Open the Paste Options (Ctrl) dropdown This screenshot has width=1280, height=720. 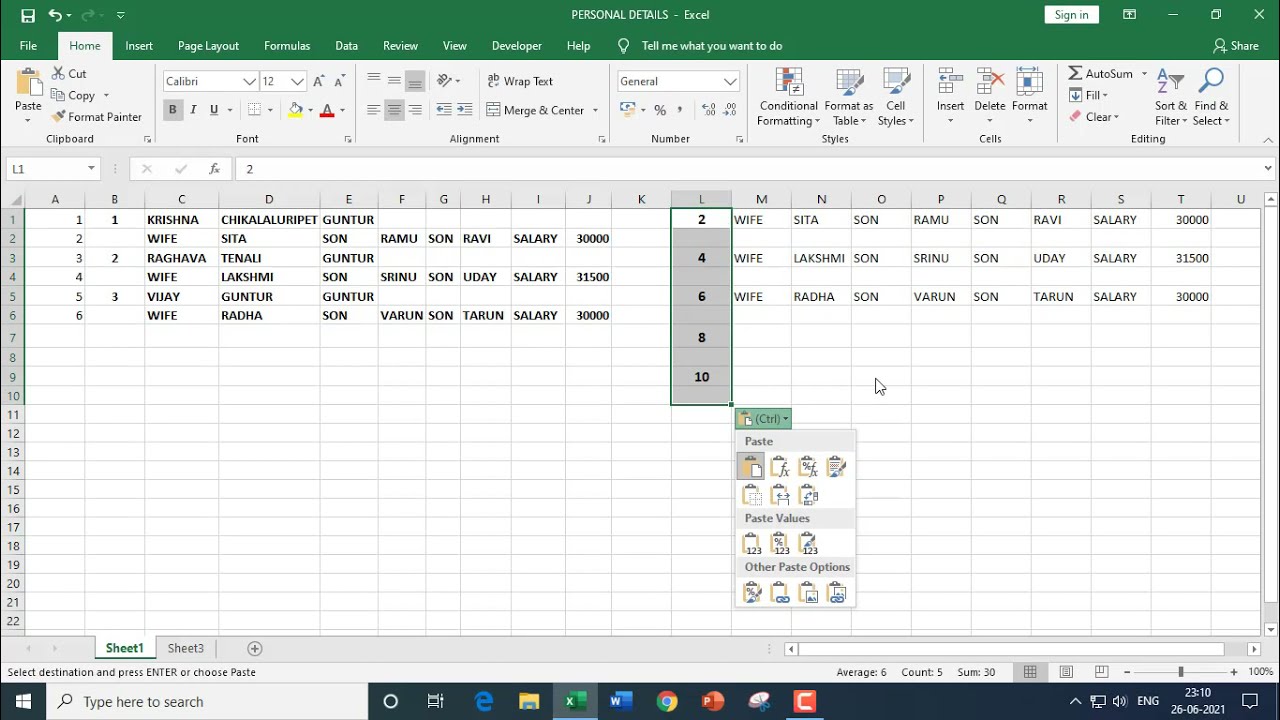(765, 419)
